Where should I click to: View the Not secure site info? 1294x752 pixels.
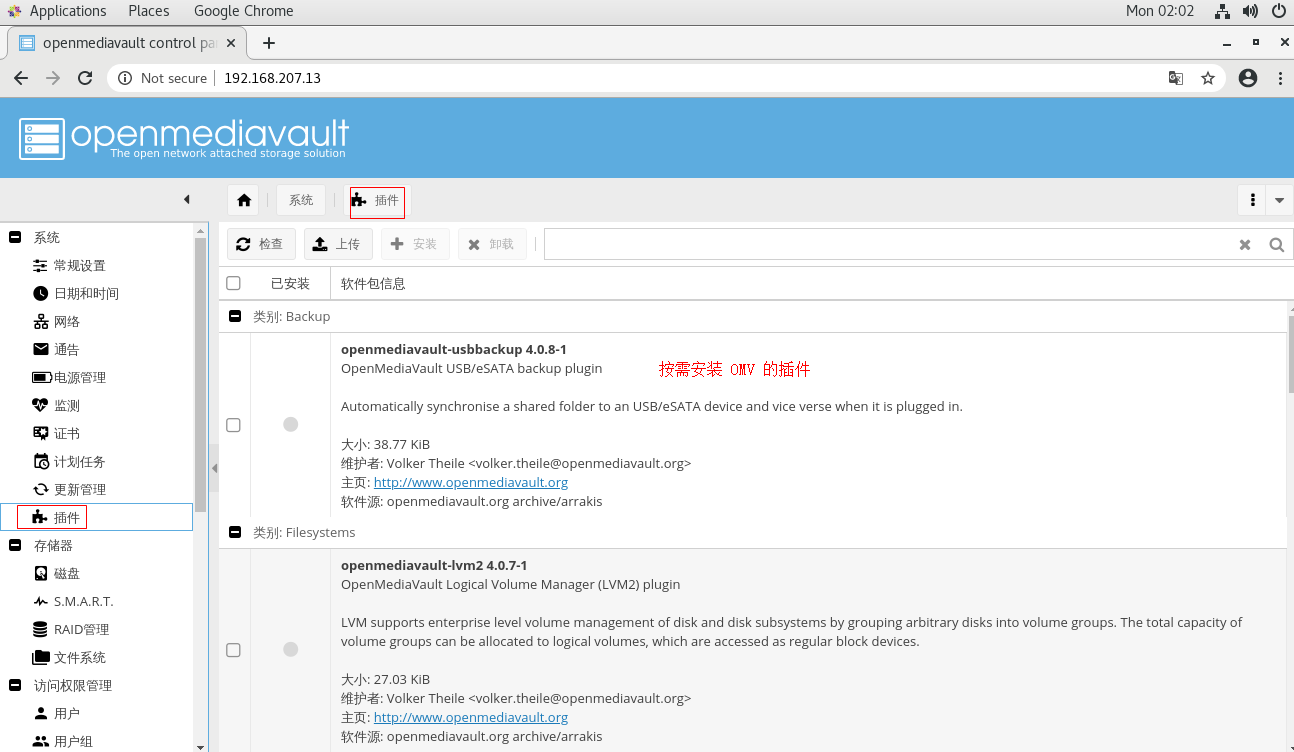(x=163, y=78)
